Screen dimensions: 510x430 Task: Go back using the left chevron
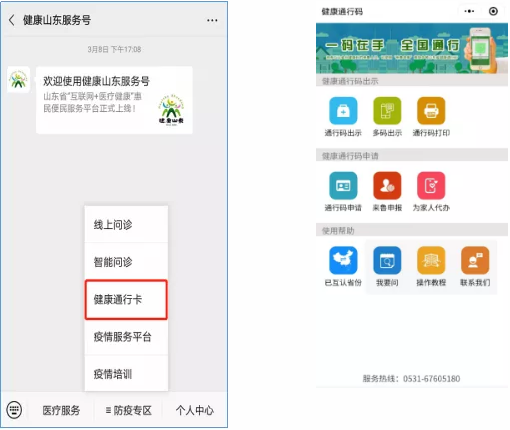click(x=12, y=20)
